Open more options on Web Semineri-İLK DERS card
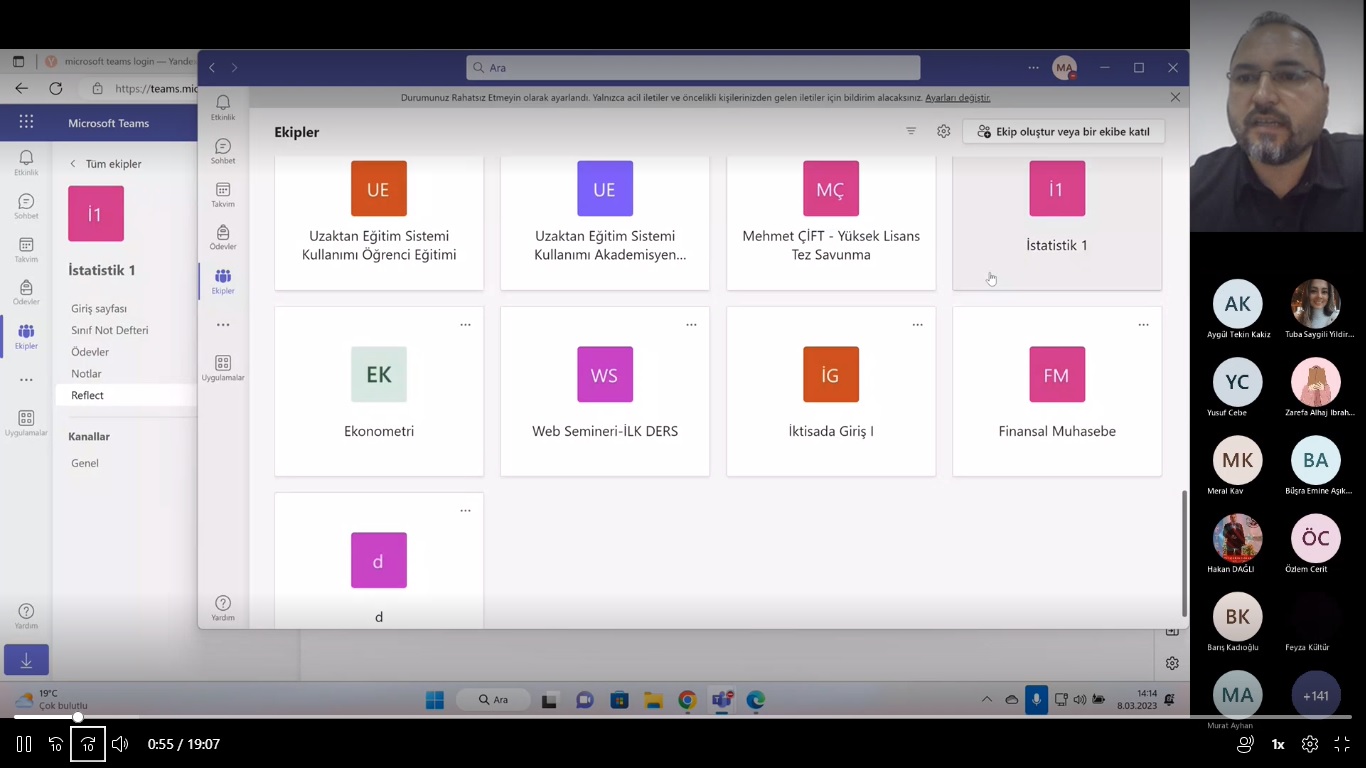The height and width of the screenshot is (768, 1366). [691, 325]
